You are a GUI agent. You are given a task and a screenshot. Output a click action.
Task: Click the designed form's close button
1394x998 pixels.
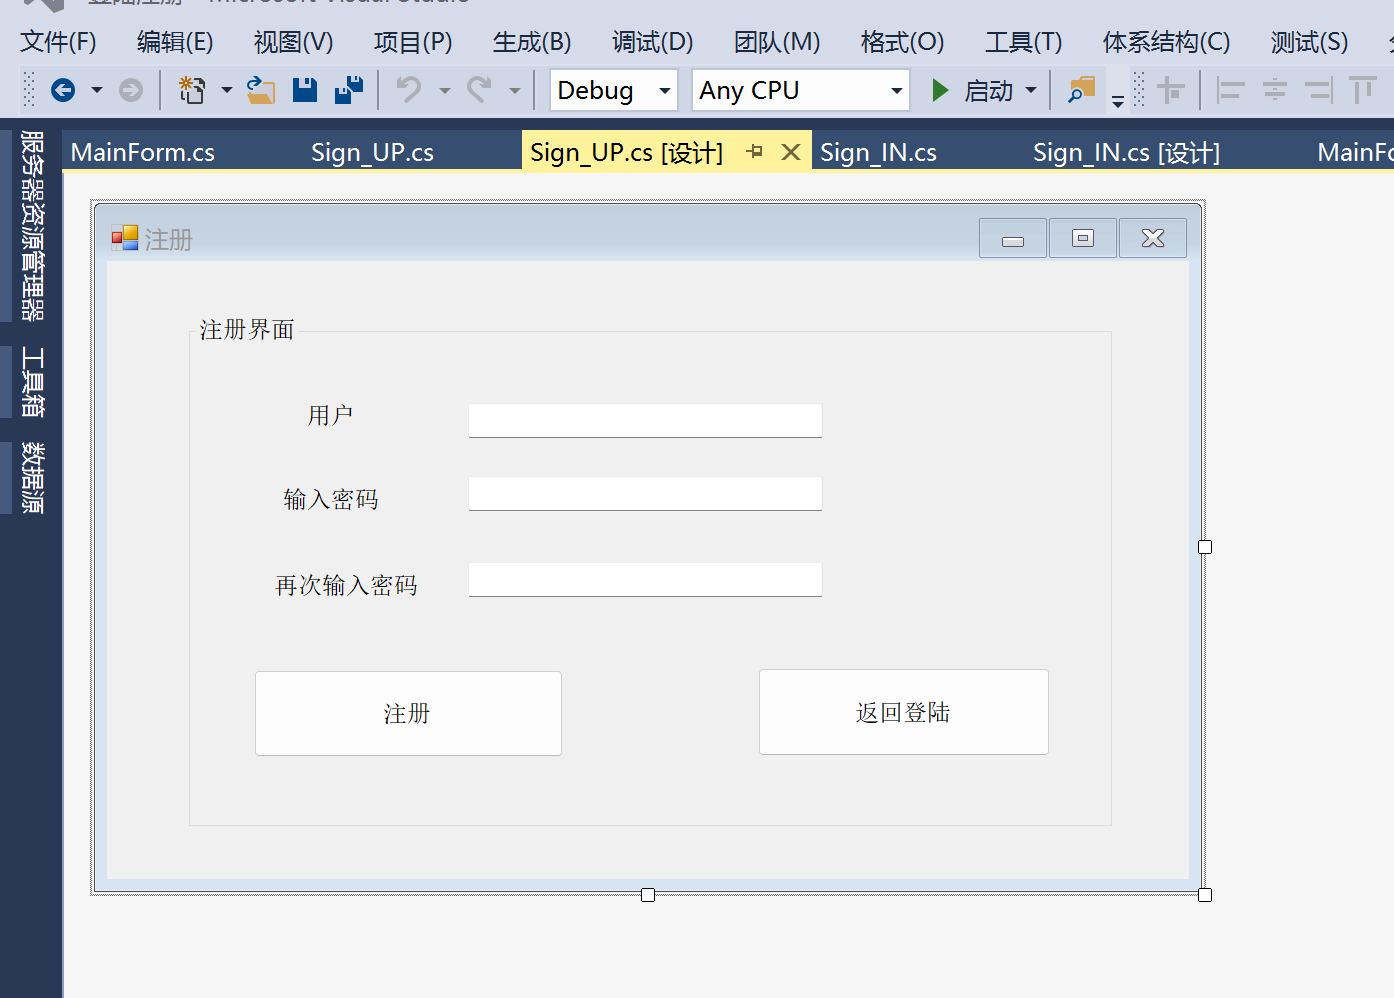(1153, 238)
